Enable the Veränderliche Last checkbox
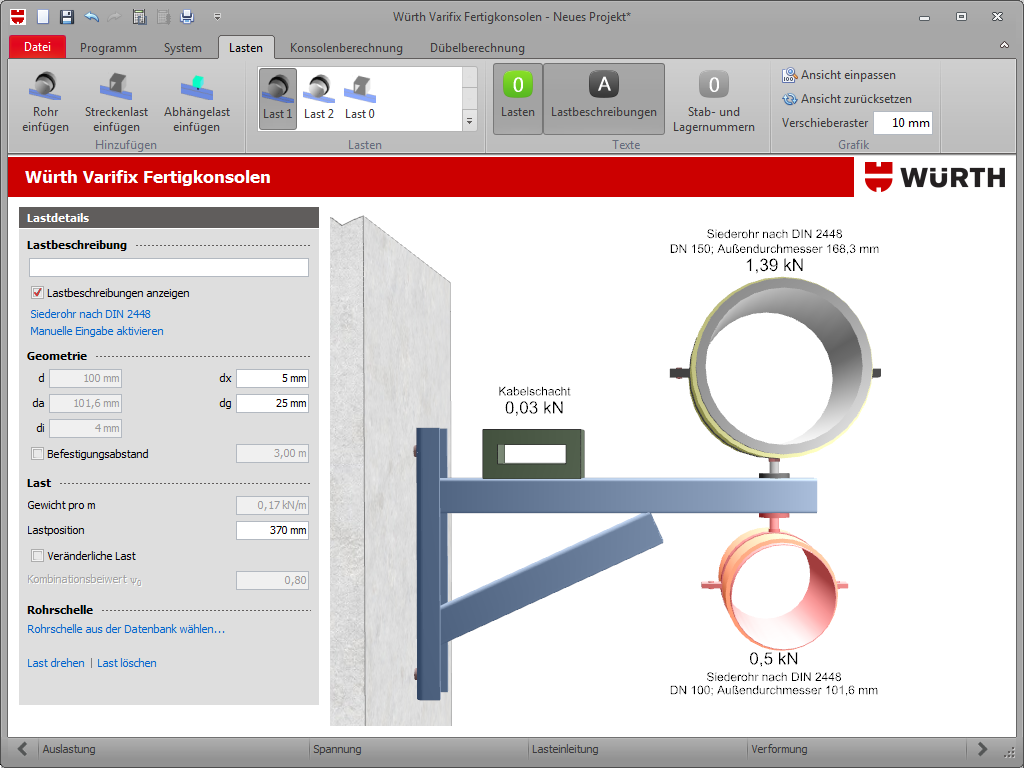The width and height of the screenshot is (1024, 768). 37,556
